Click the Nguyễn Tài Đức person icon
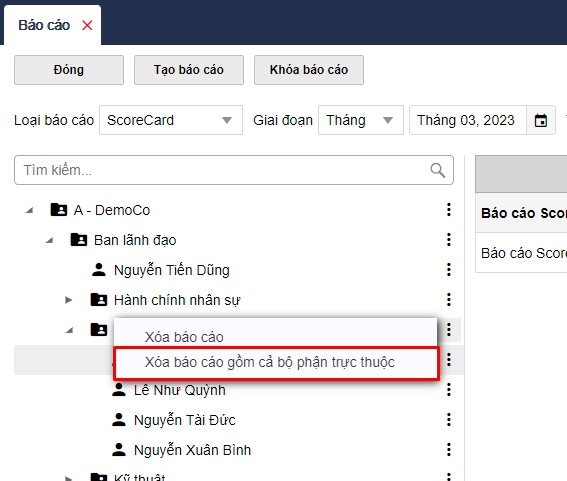Screen dimensions: 567x481 [119, 420]
